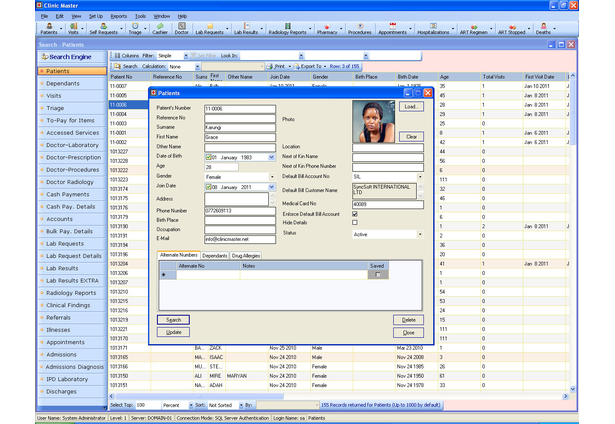The image size is (615, 424).
Task: Expand the Default Bill Account No dropdown
Action: 420,177
